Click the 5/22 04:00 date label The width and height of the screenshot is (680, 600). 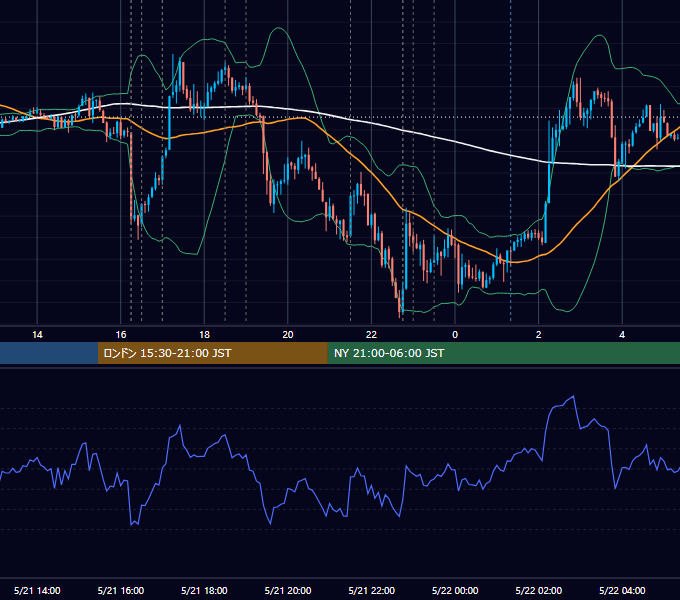622,590
